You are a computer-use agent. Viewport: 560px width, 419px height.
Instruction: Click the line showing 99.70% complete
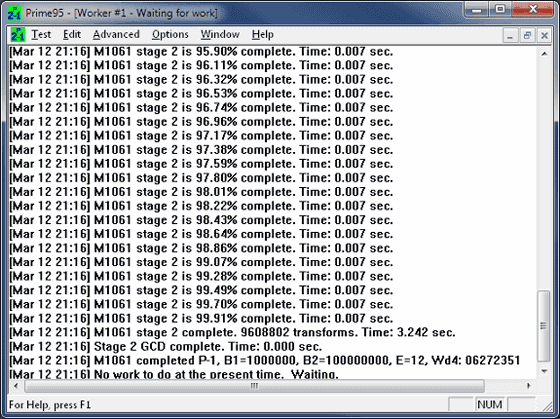201,305
